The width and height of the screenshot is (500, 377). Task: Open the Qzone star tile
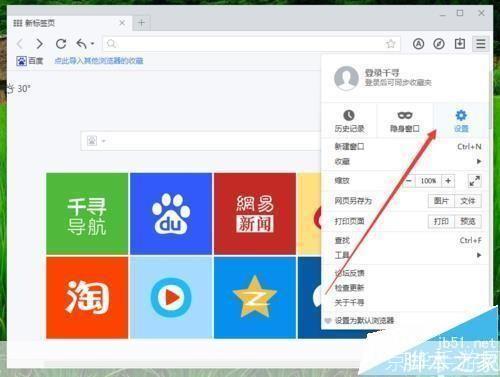pyautogui.click(x=255, y=298)
